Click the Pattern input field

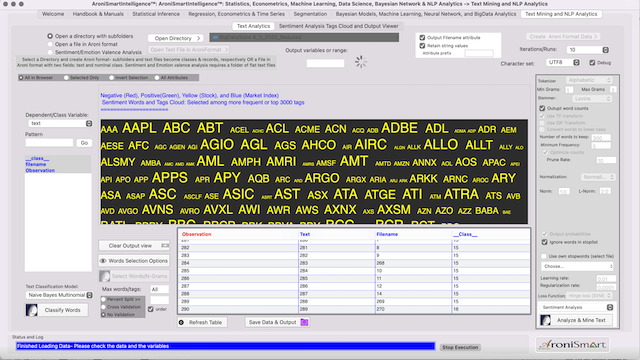point(49,143)
